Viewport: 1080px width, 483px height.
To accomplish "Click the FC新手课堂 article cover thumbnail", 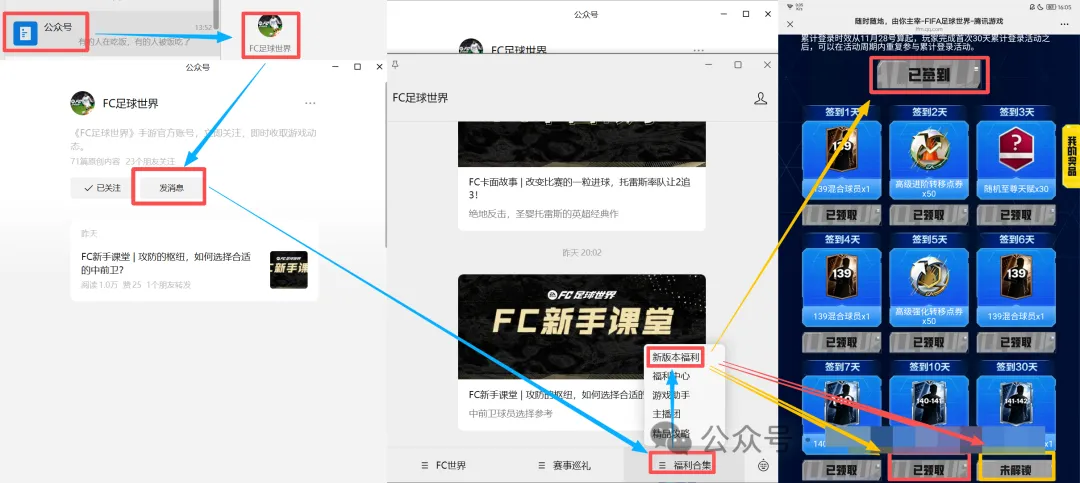I will (x=289, y=269).
